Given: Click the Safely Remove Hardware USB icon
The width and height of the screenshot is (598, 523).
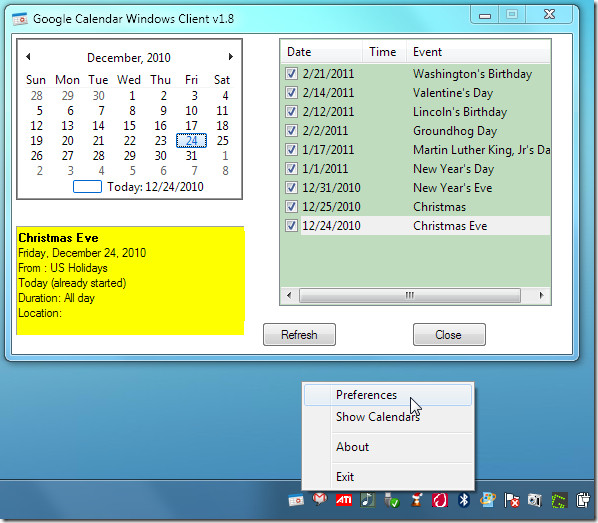Looking at the screenshot, I should [391, 500].
